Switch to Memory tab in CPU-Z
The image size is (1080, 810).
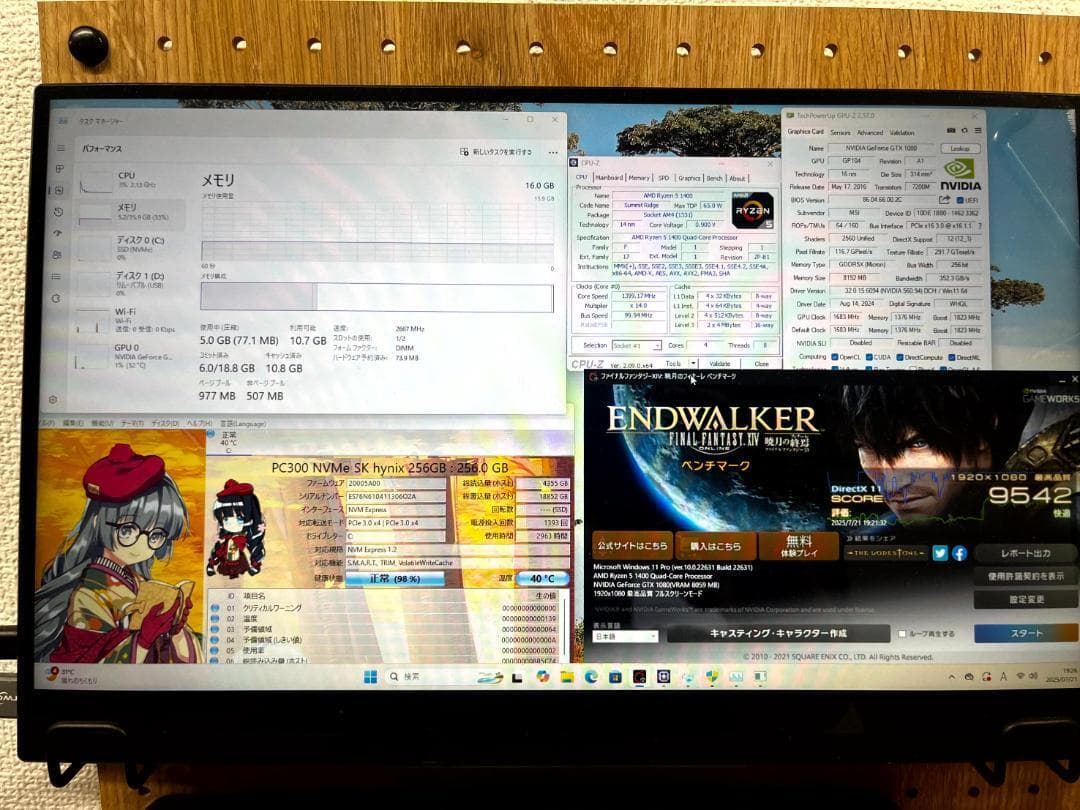pos(639,178)
